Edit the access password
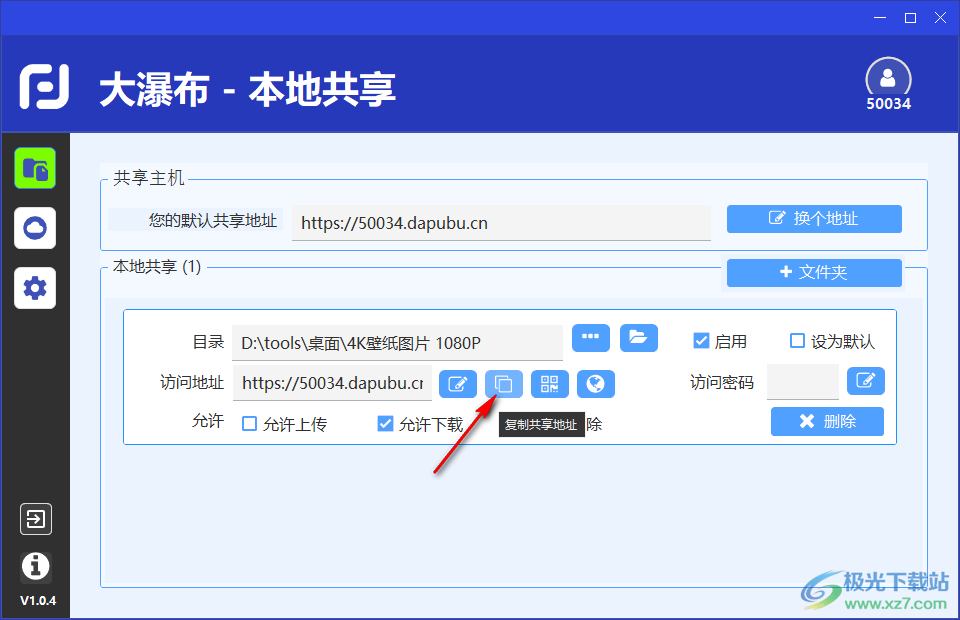 point(866,381)
